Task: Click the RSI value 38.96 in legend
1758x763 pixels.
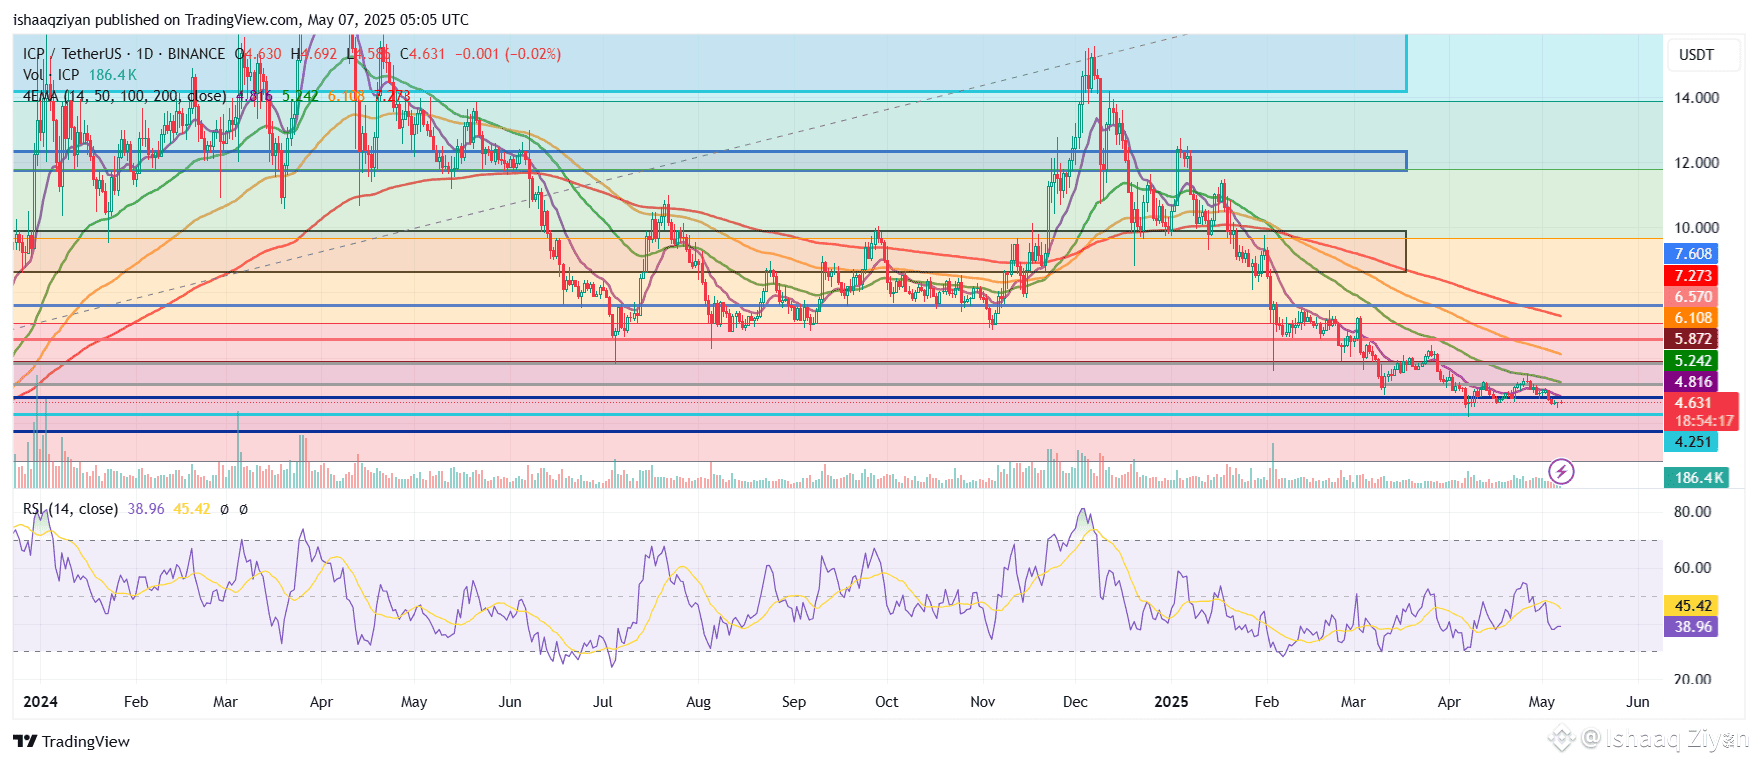Action: click(x=146, y=509)
